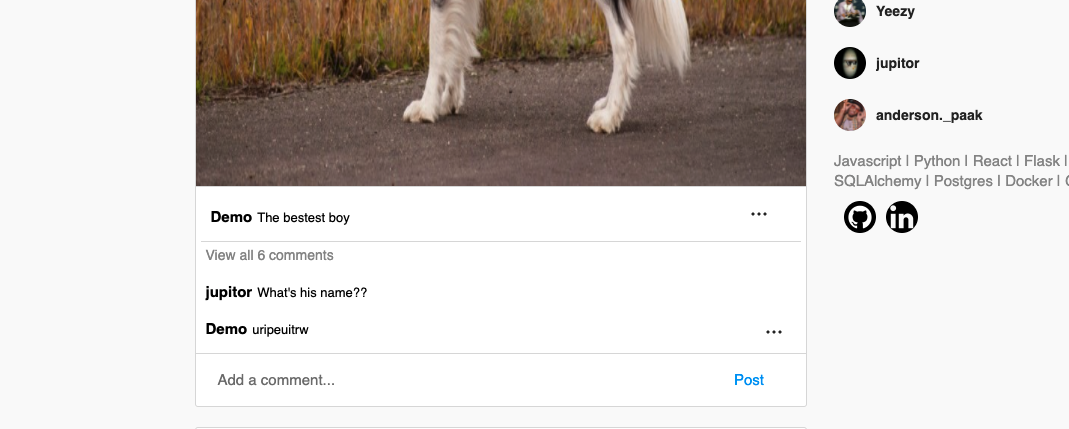Click the Python technology label
The image size is (1069, 429).
pos(936,161)
